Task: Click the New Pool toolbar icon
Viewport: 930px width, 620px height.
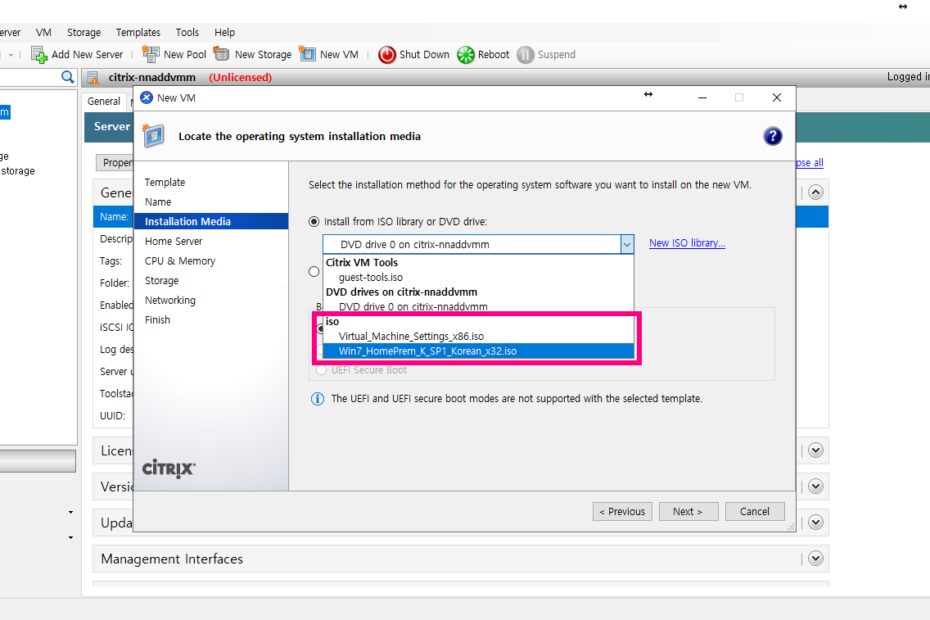Action: [x=151, y=54]
